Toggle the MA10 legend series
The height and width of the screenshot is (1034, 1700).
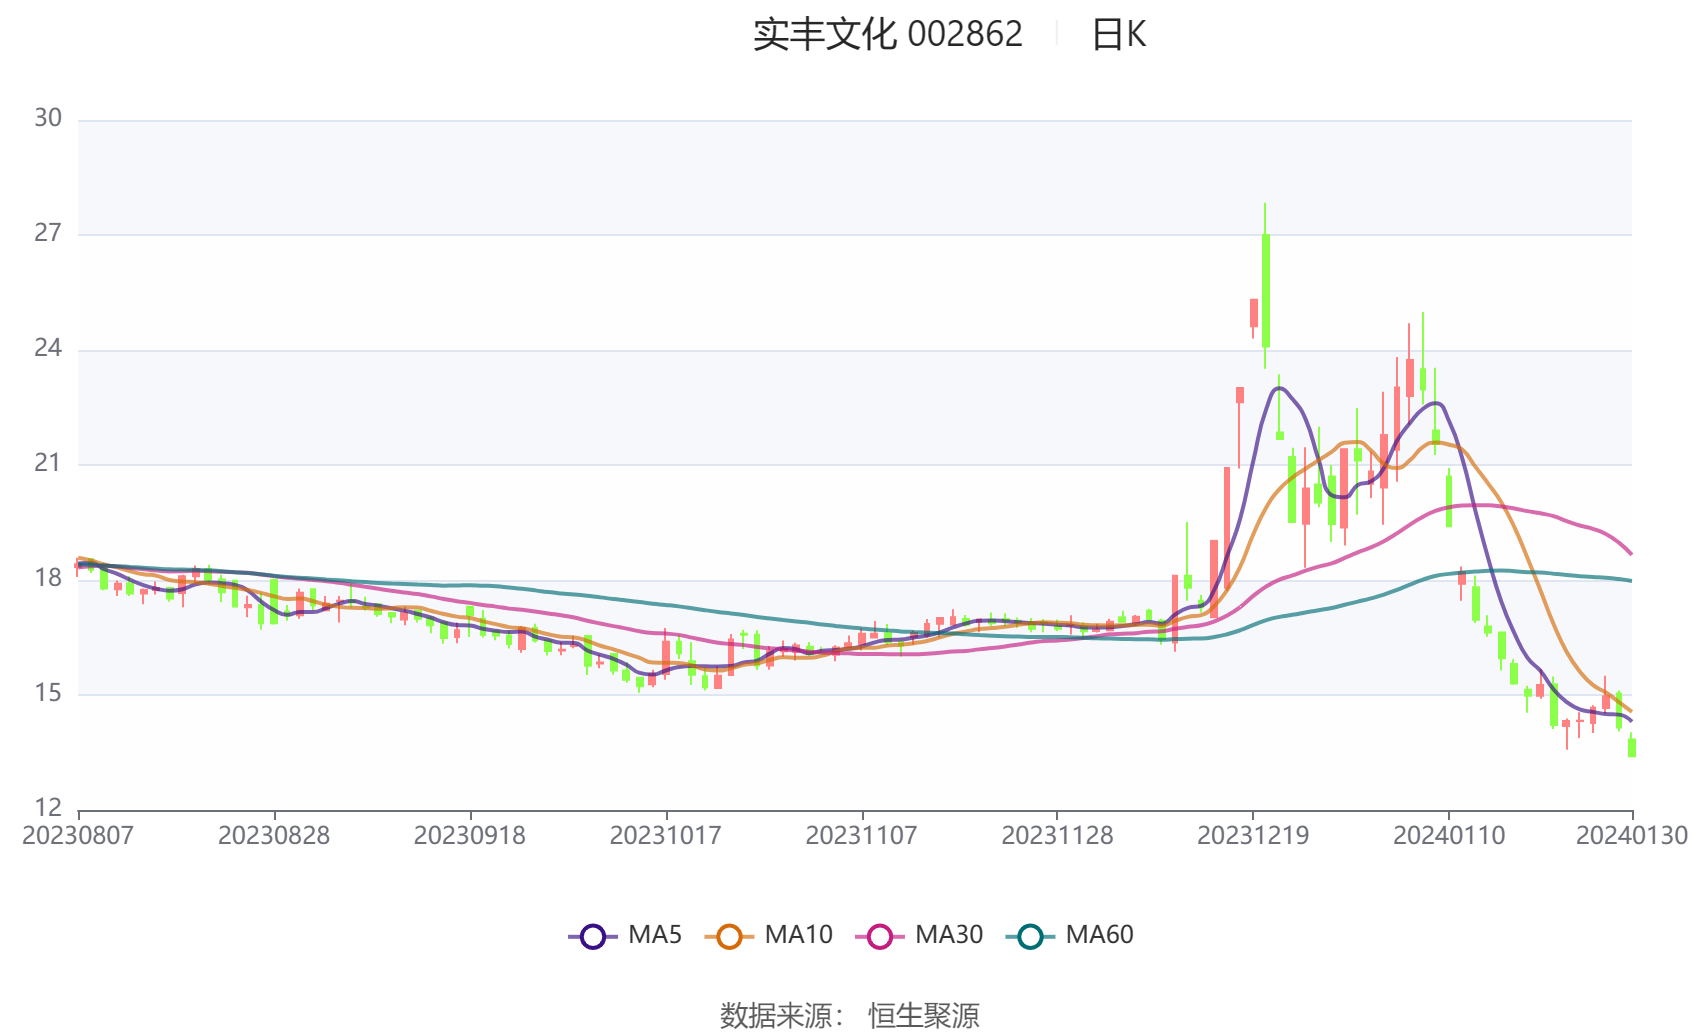769,935
